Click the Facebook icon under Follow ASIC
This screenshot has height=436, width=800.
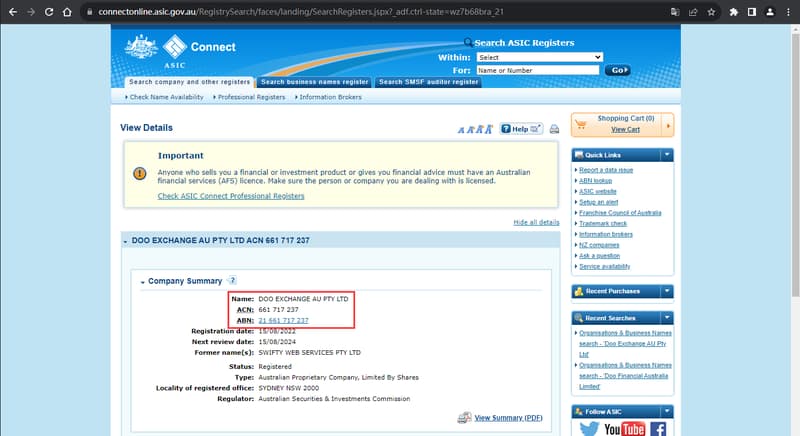(x=658, y=428)
